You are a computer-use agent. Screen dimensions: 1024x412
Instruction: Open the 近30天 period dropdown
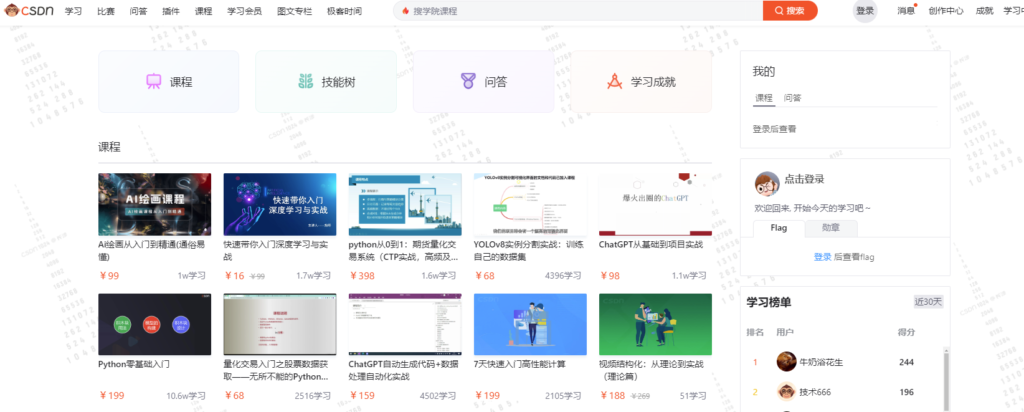tap(928, 302)
